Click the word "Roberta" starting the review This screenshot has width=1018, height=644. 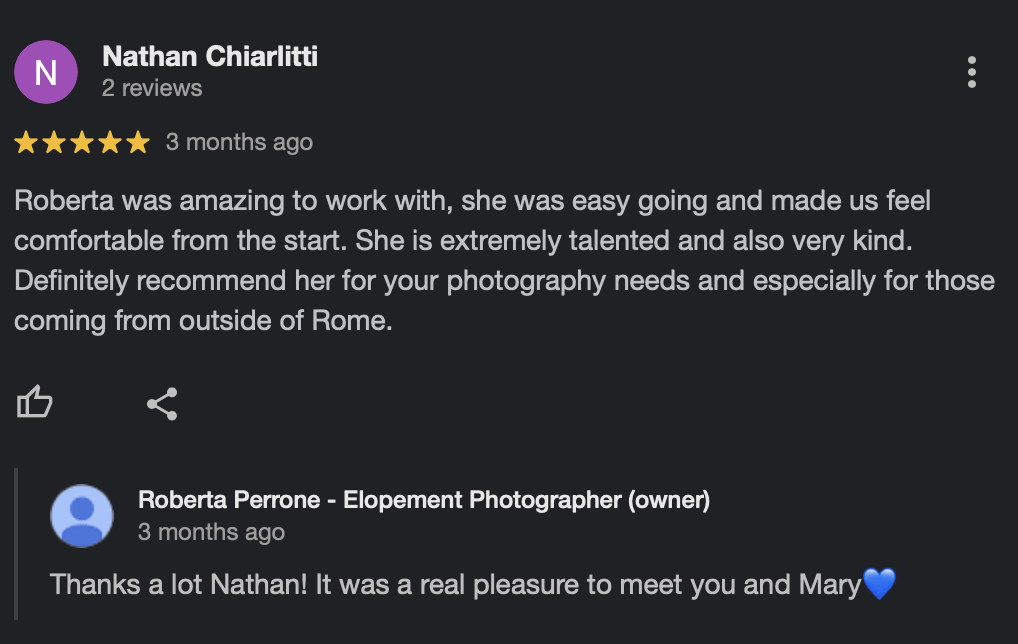[64, 201]
